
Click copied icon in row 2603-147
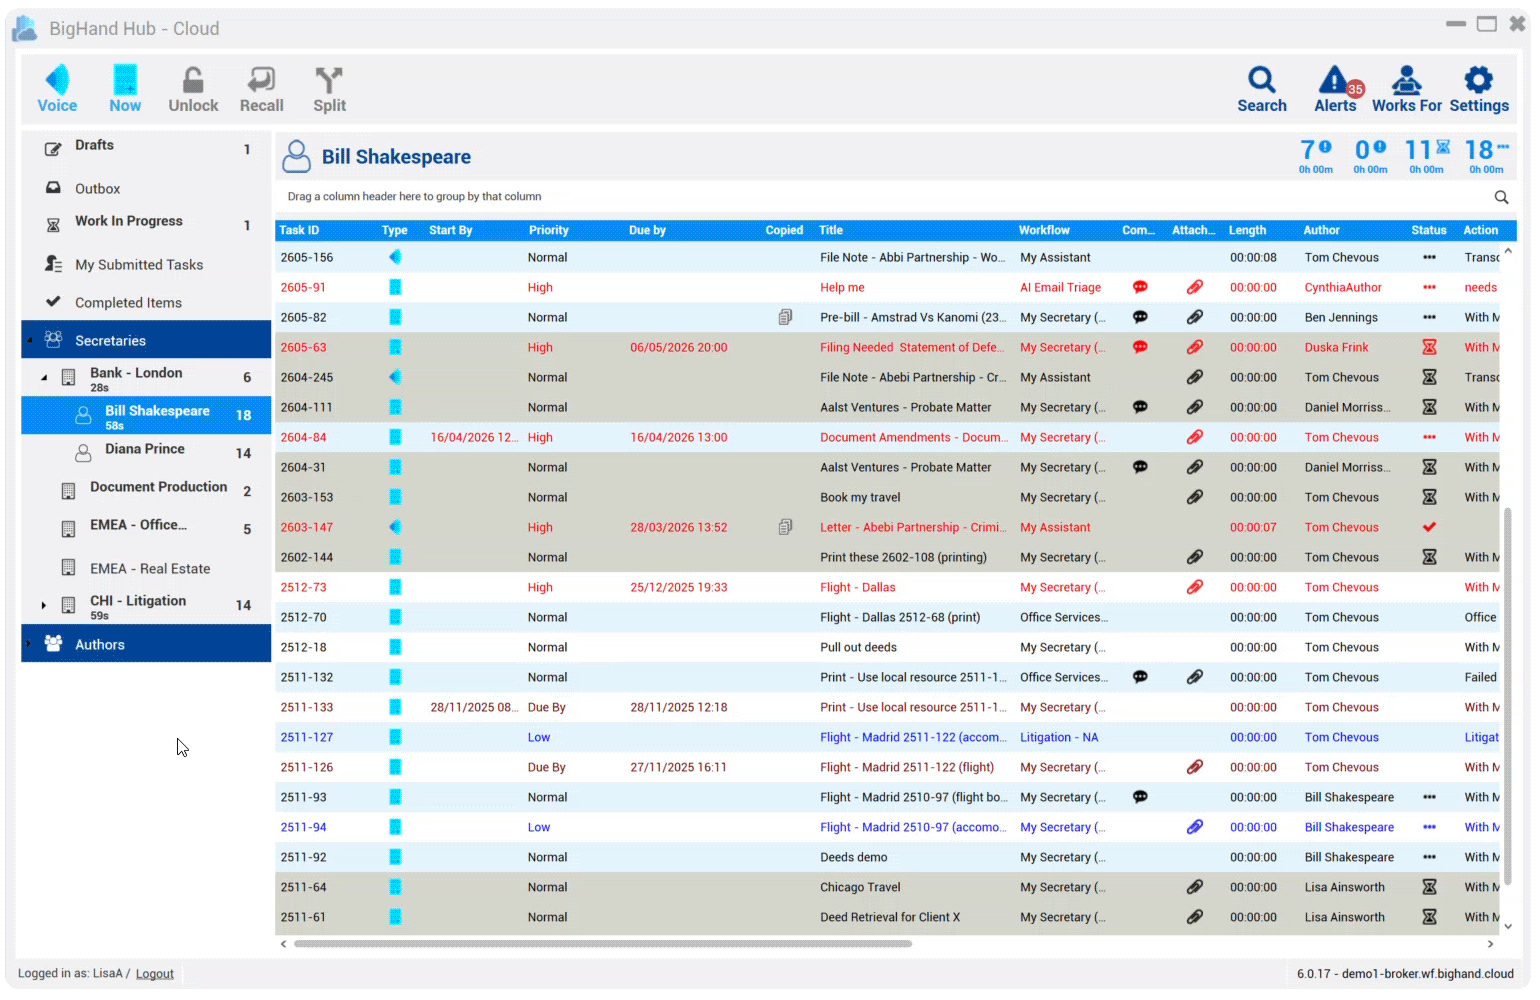[x=786, y=527]
